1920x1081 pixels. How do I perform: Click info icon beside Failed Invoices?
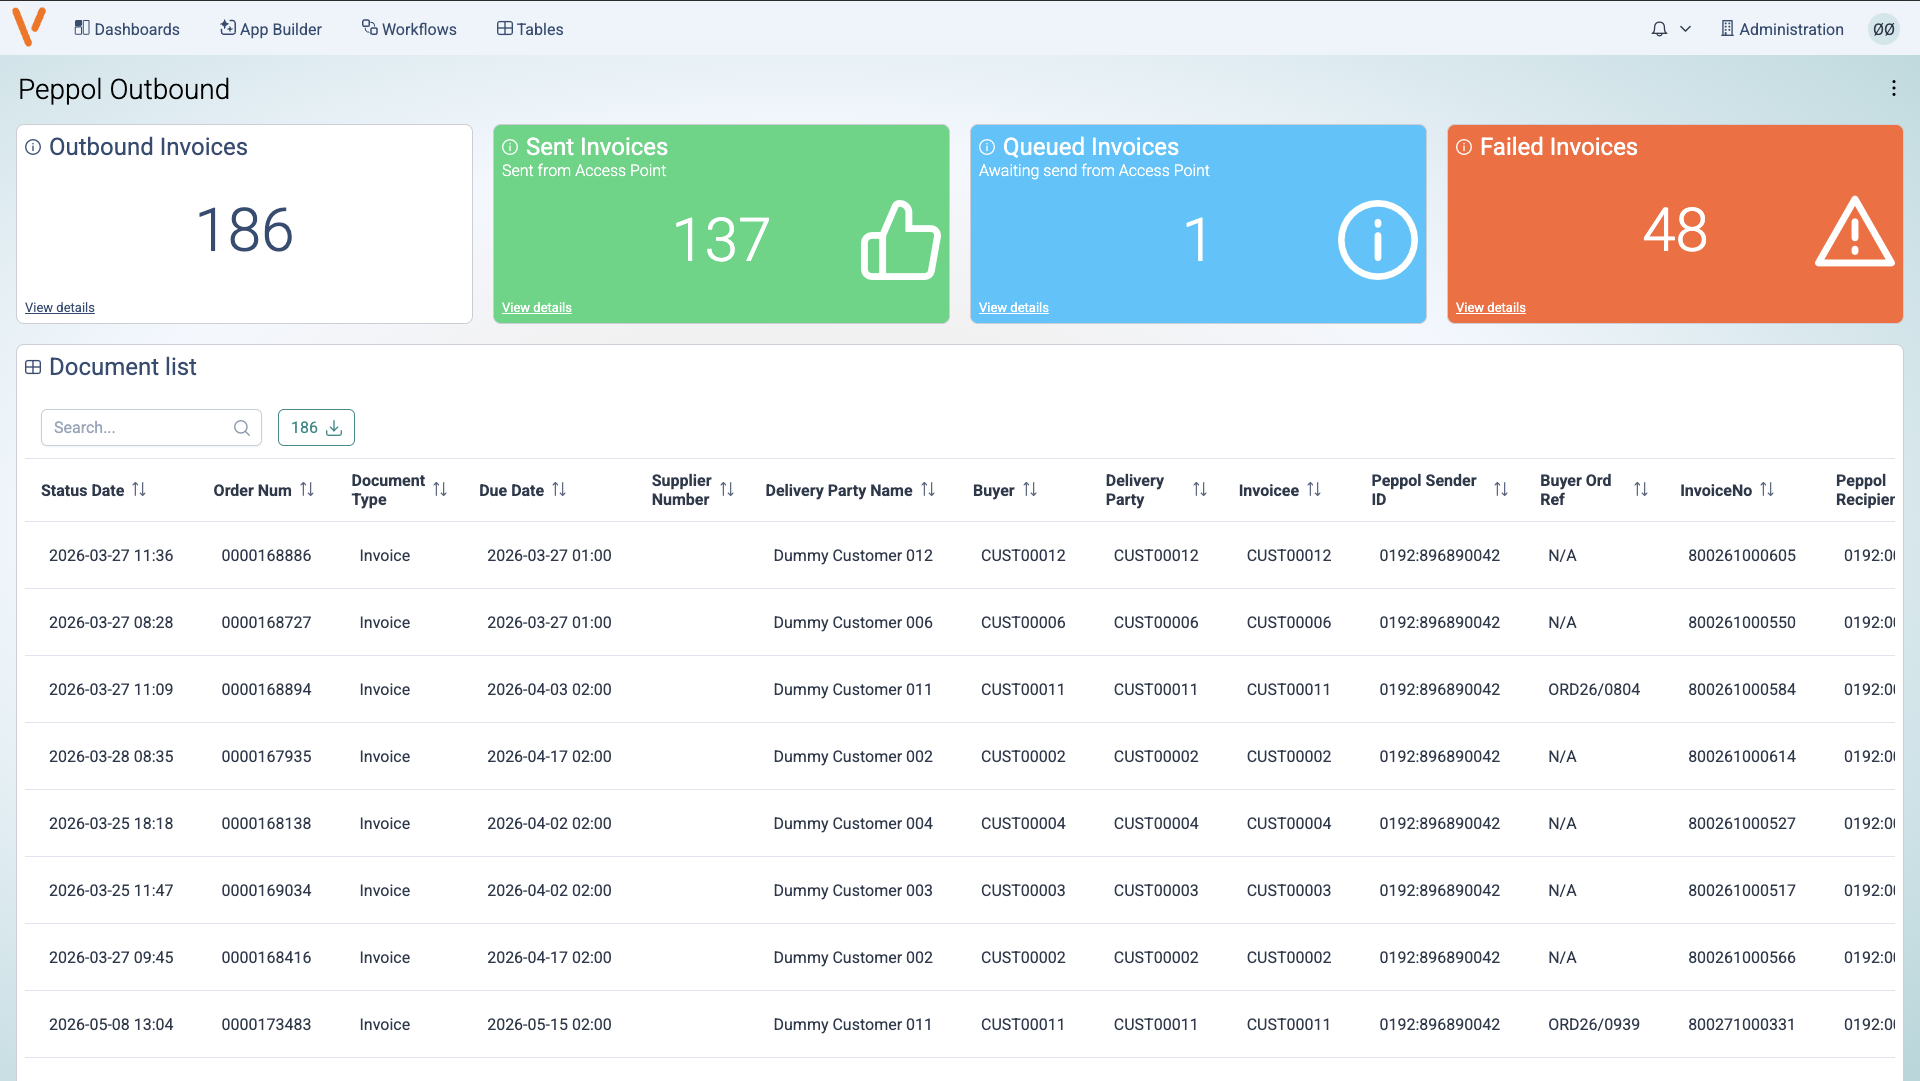pos(1464,147)
